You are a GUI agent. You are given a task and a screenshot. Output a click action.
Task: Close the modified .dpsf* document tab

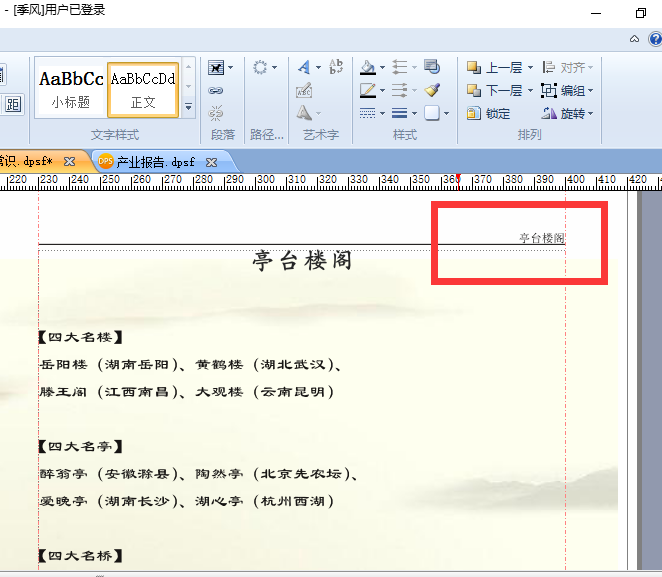[69, 162]
